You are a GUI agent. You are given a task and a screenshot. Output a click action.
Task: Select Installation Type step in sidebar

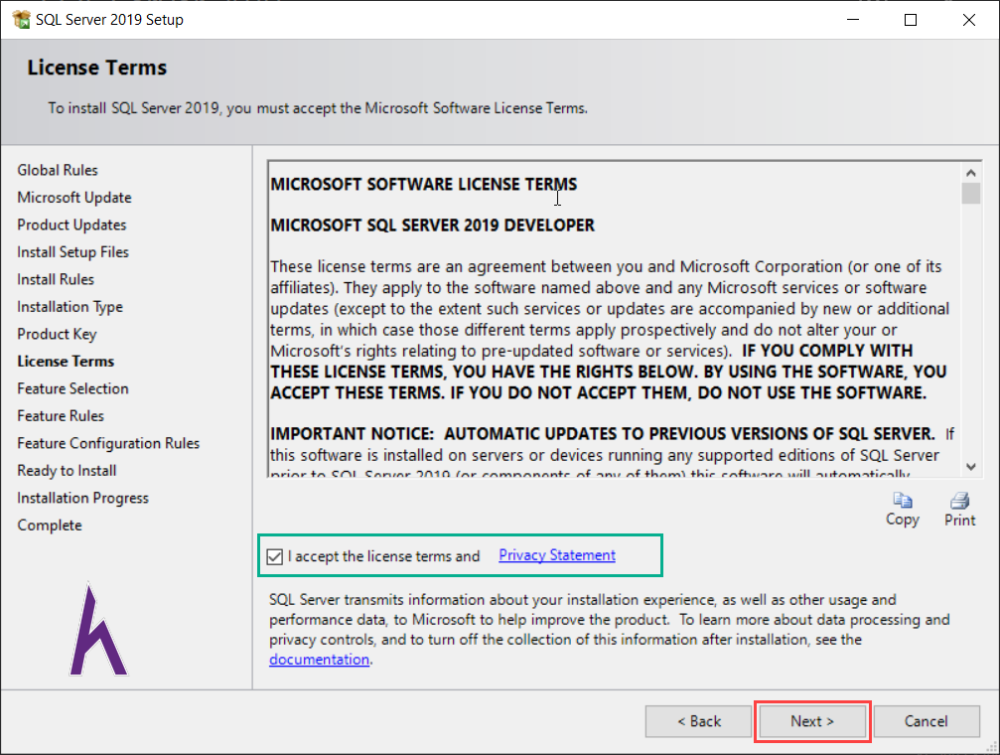tap(70, 307)
